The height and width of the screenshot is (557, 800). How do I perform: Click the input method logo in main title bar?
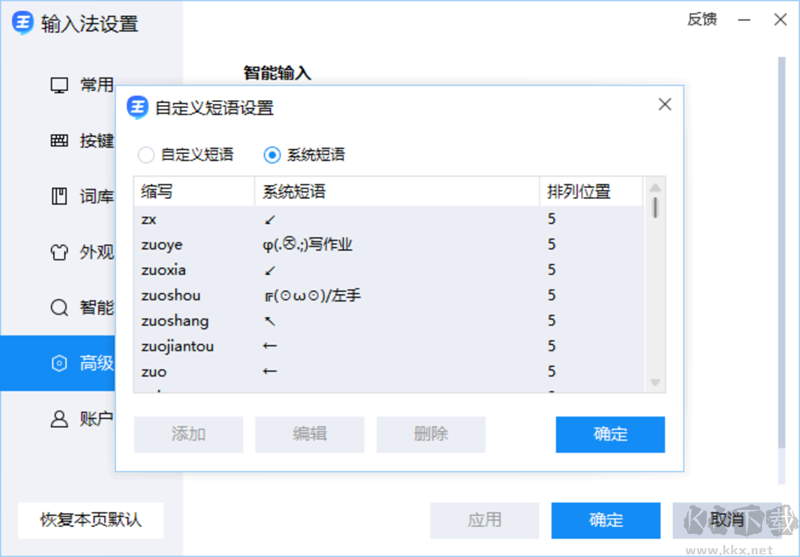coord(23,23)
